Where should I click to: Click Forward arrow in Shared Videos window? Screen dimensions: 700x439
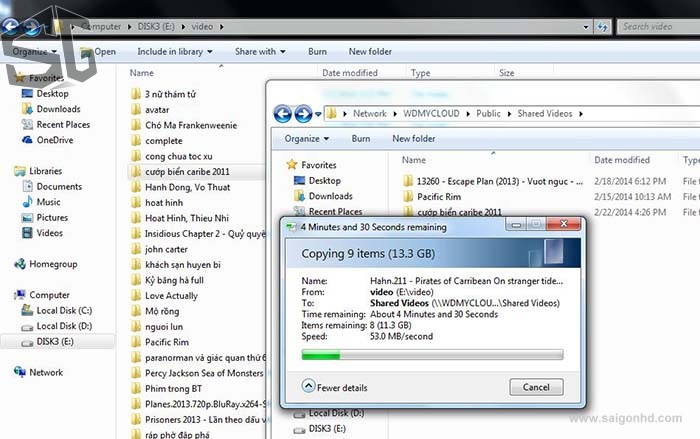pyautogui.click(x=303, y=114)
